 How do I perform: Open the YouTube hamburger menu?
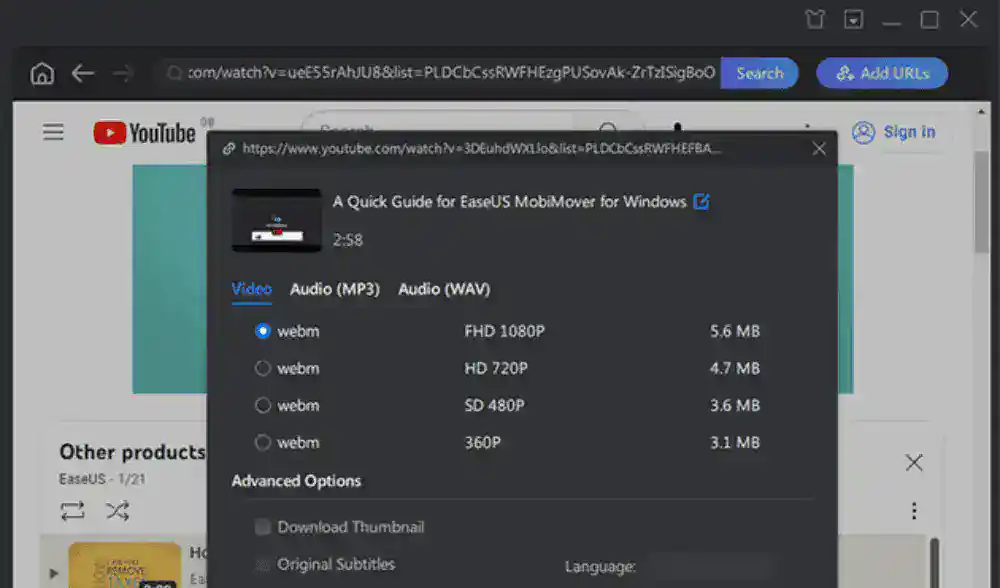coord(53,132)
